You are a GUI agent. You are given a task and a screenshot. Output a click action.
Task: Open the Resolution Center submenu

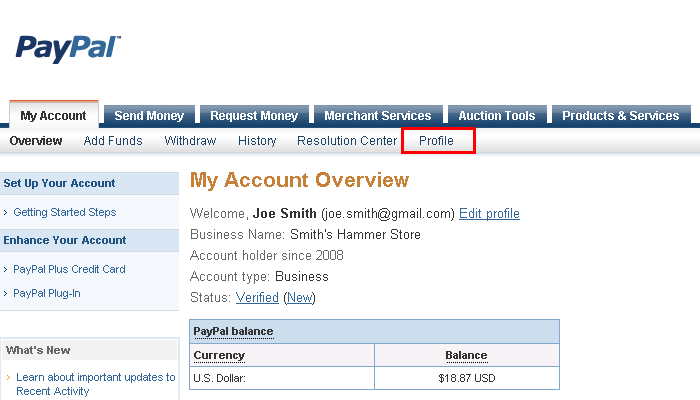[347, 141]
